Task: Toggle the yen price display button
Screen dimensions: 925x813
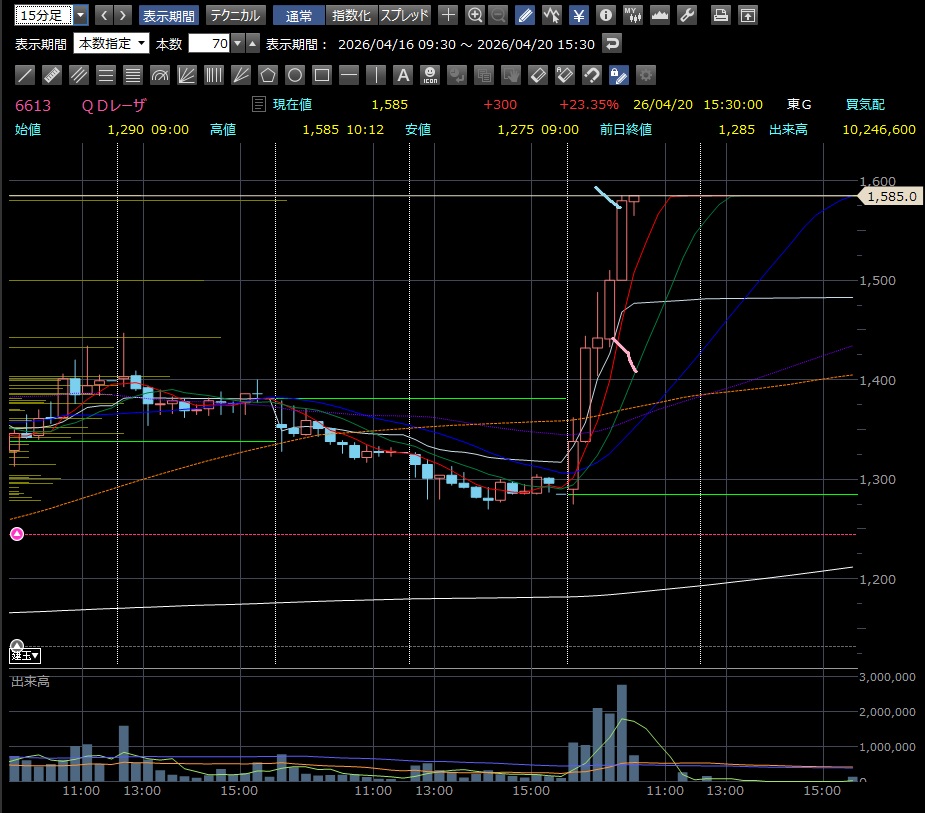Action: [x=579, y=15]
